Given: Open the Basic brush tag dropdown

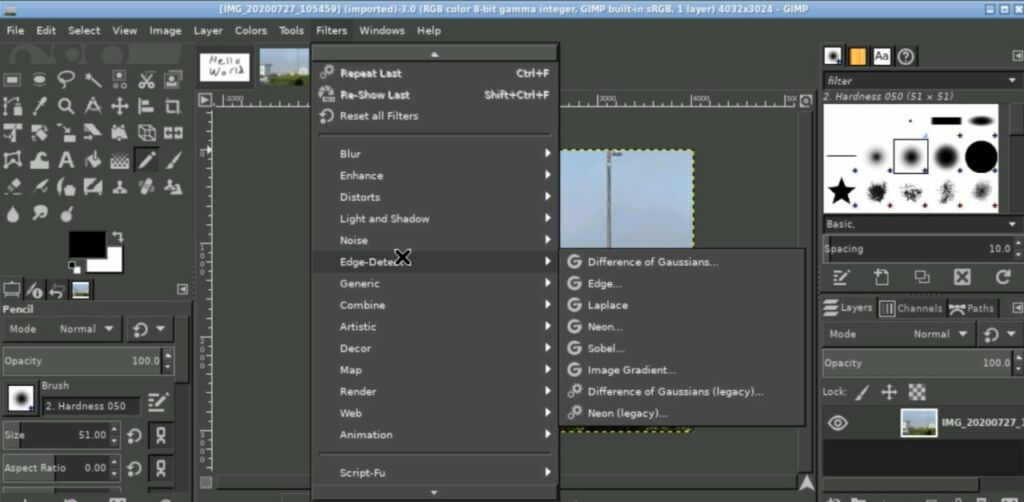Looking at the screenshot, I should point(922,224).
